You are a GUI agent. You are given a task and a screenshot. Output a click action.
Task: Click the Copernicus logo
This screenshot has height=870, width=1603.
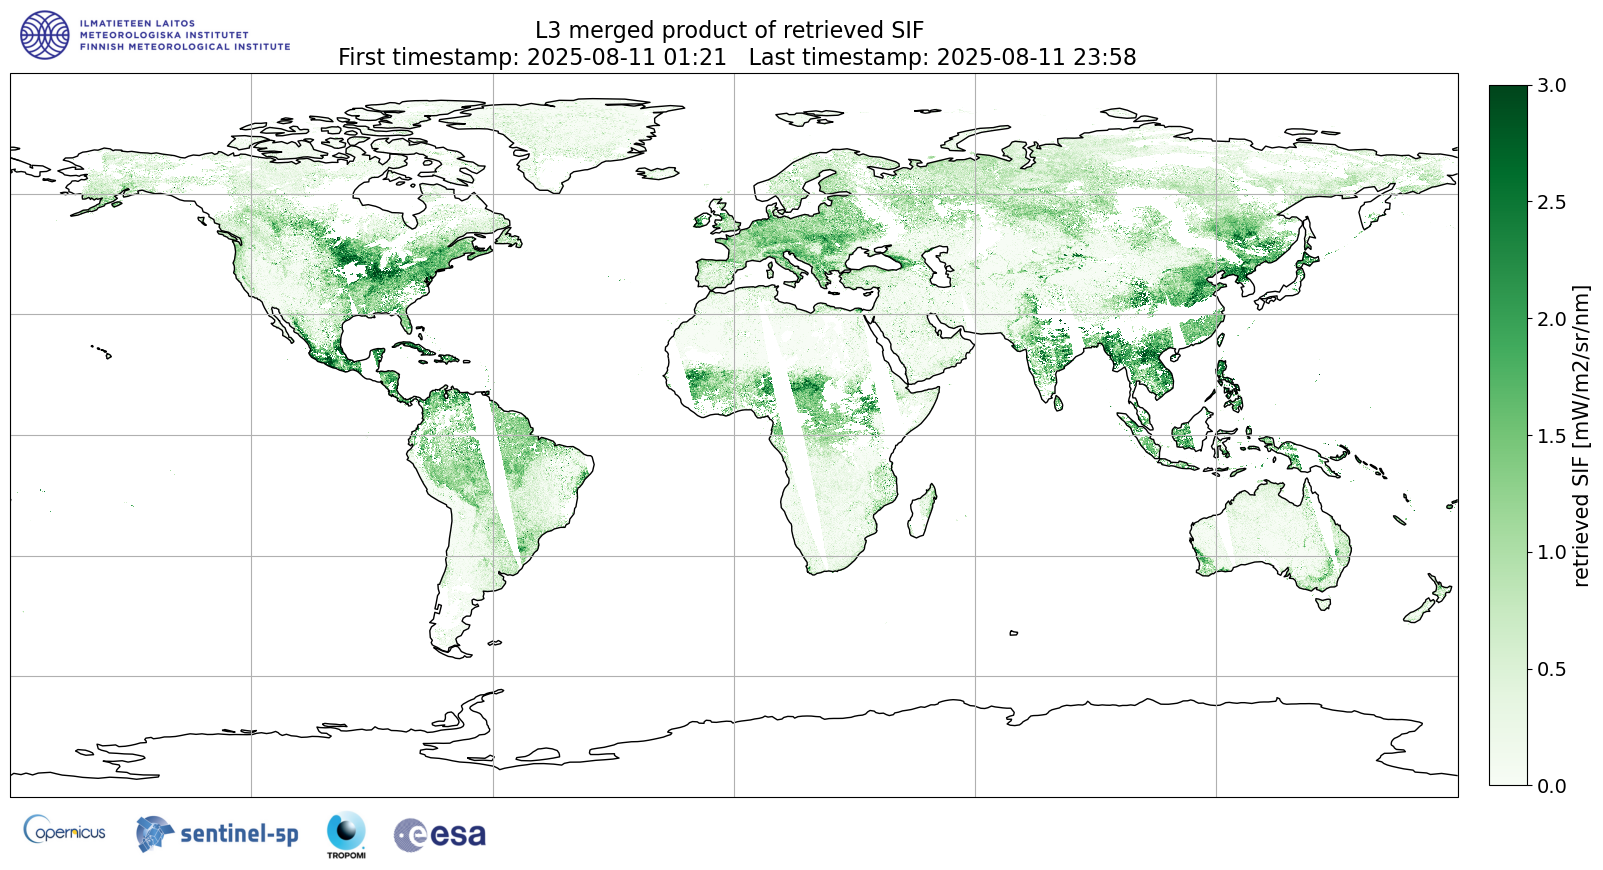65,831
